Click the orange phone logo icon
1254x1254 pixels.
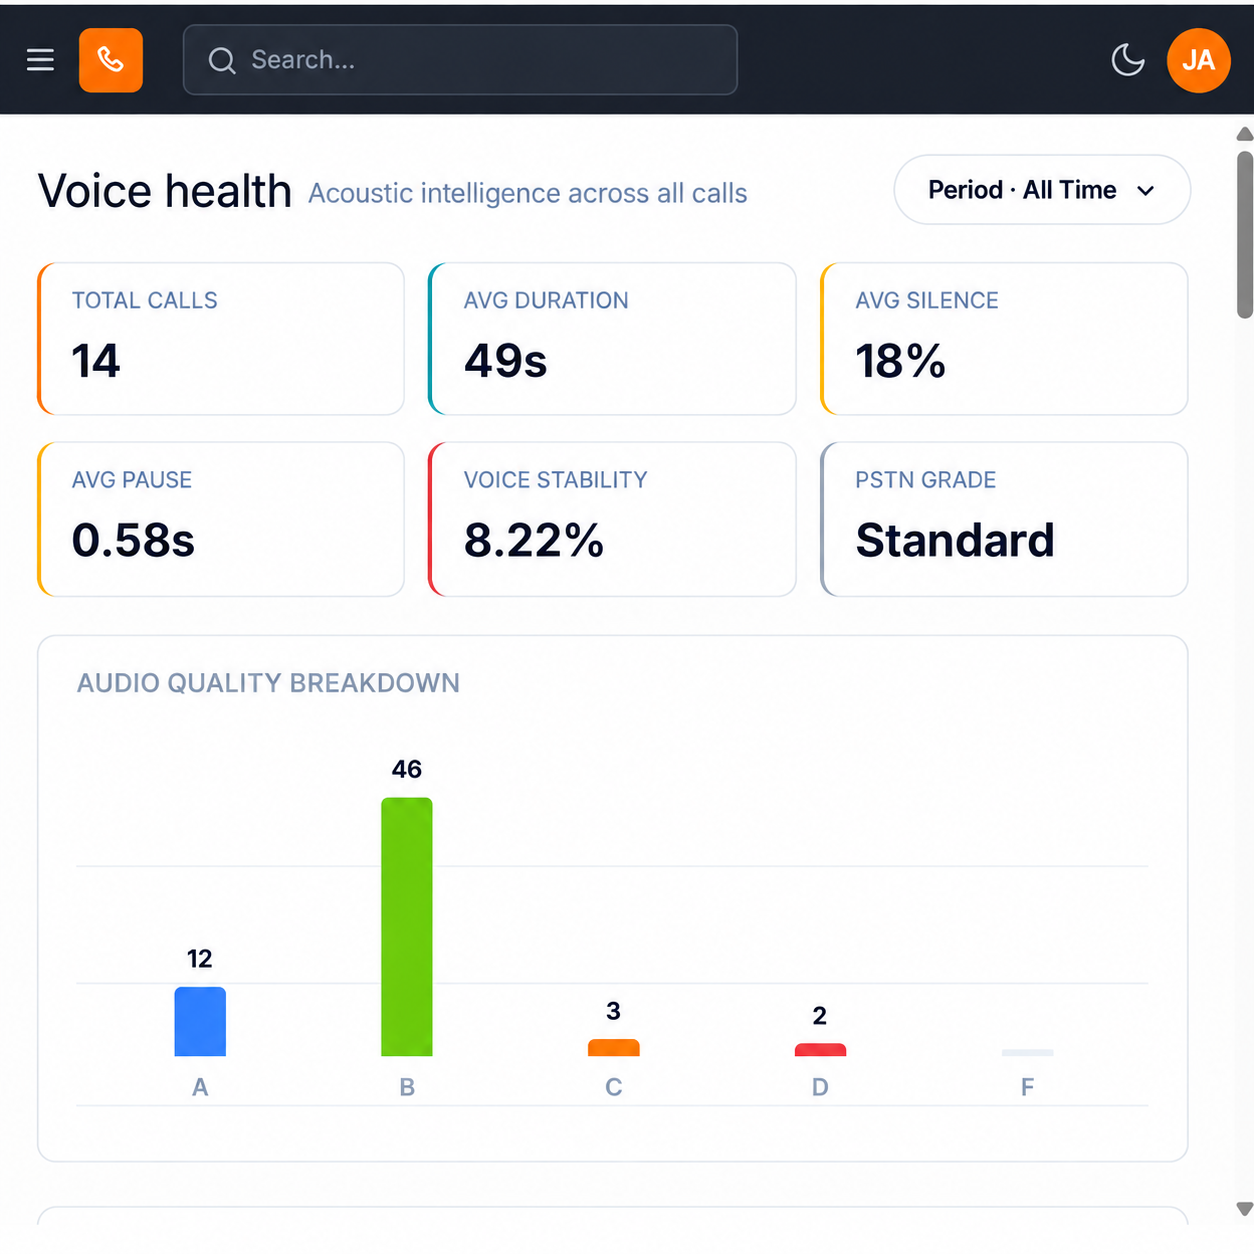click(x=111, y=60)
